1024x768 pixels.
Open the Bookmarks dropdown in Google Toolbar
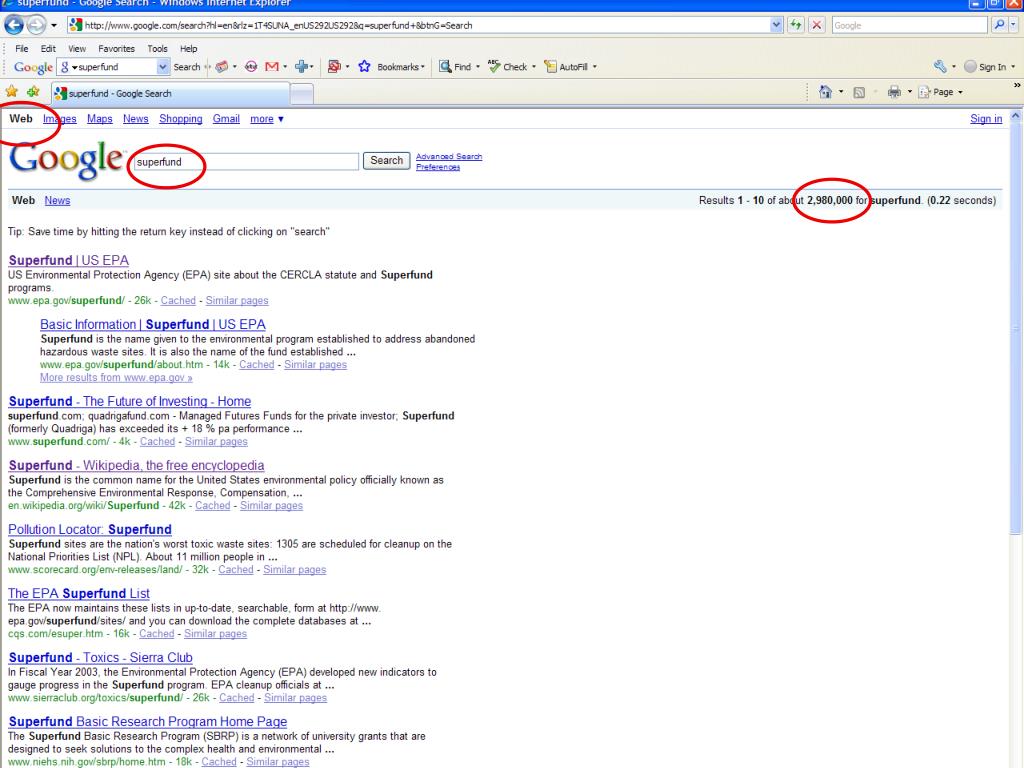click(x=401, y=67)
